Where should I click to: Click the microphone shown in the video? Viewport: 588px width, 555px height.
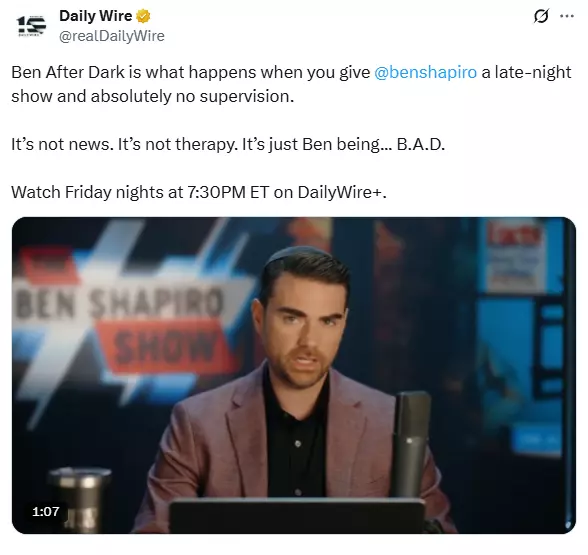(x=411, y=444)
